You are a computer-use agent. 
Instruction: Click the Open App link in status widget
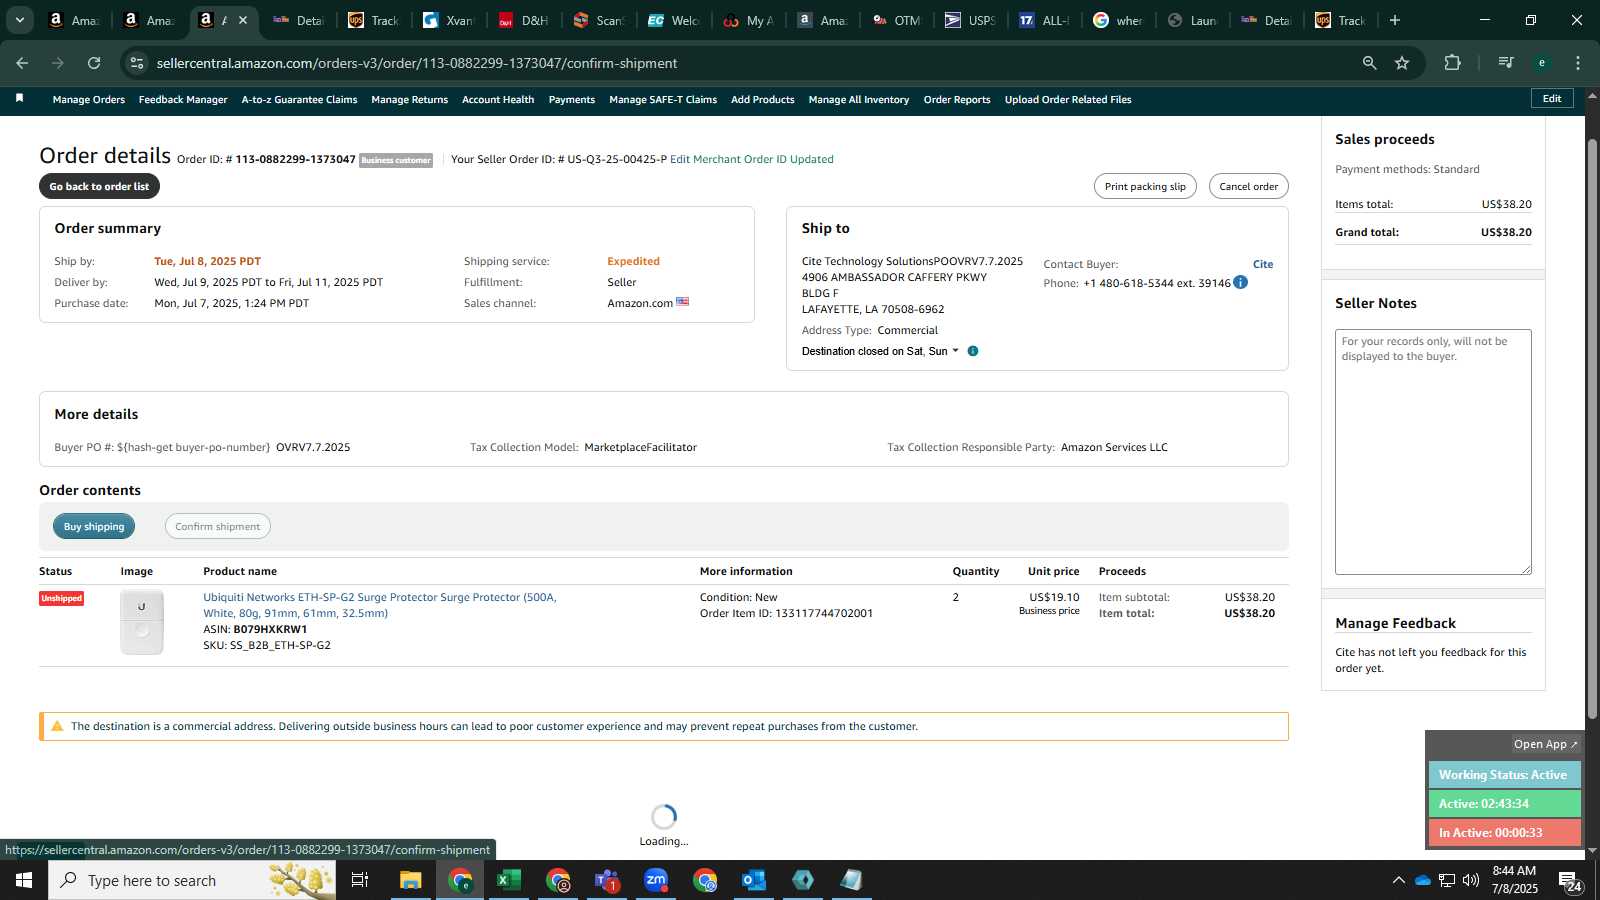[x=1545, y=744]
